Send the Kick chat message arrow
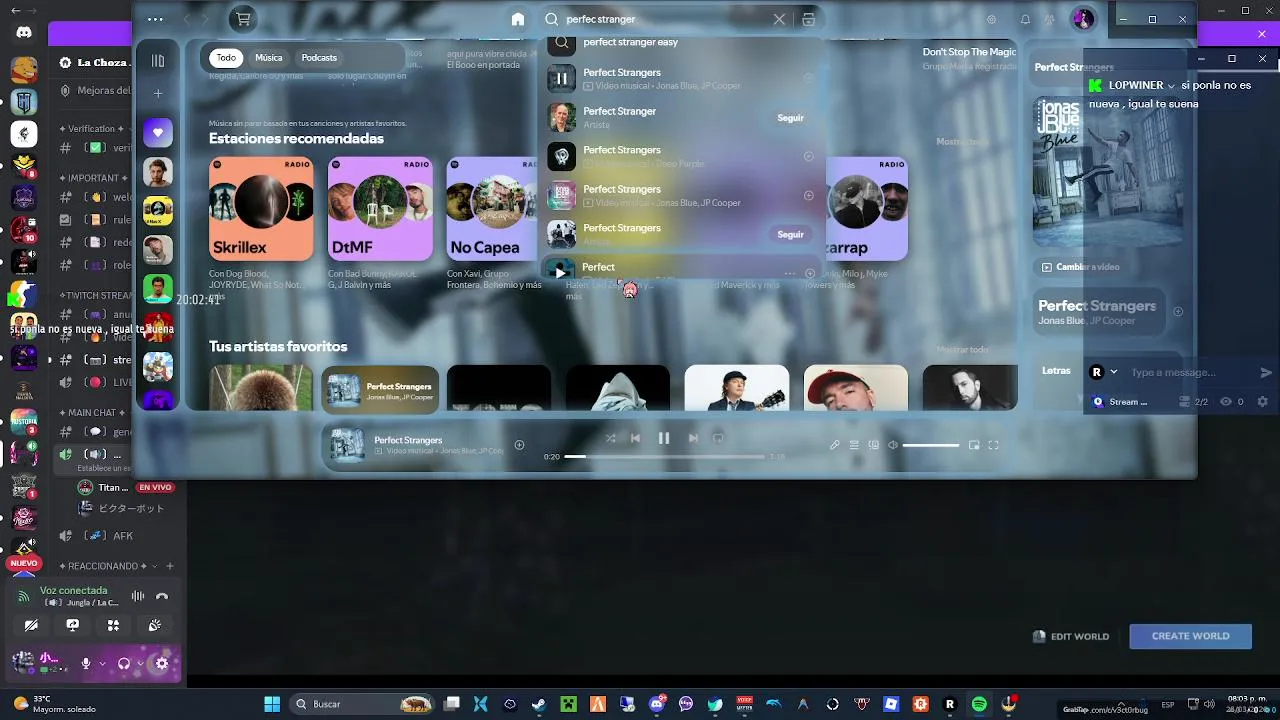The height and width of the screenshot is (720, 1280). tap(1265, 372)
